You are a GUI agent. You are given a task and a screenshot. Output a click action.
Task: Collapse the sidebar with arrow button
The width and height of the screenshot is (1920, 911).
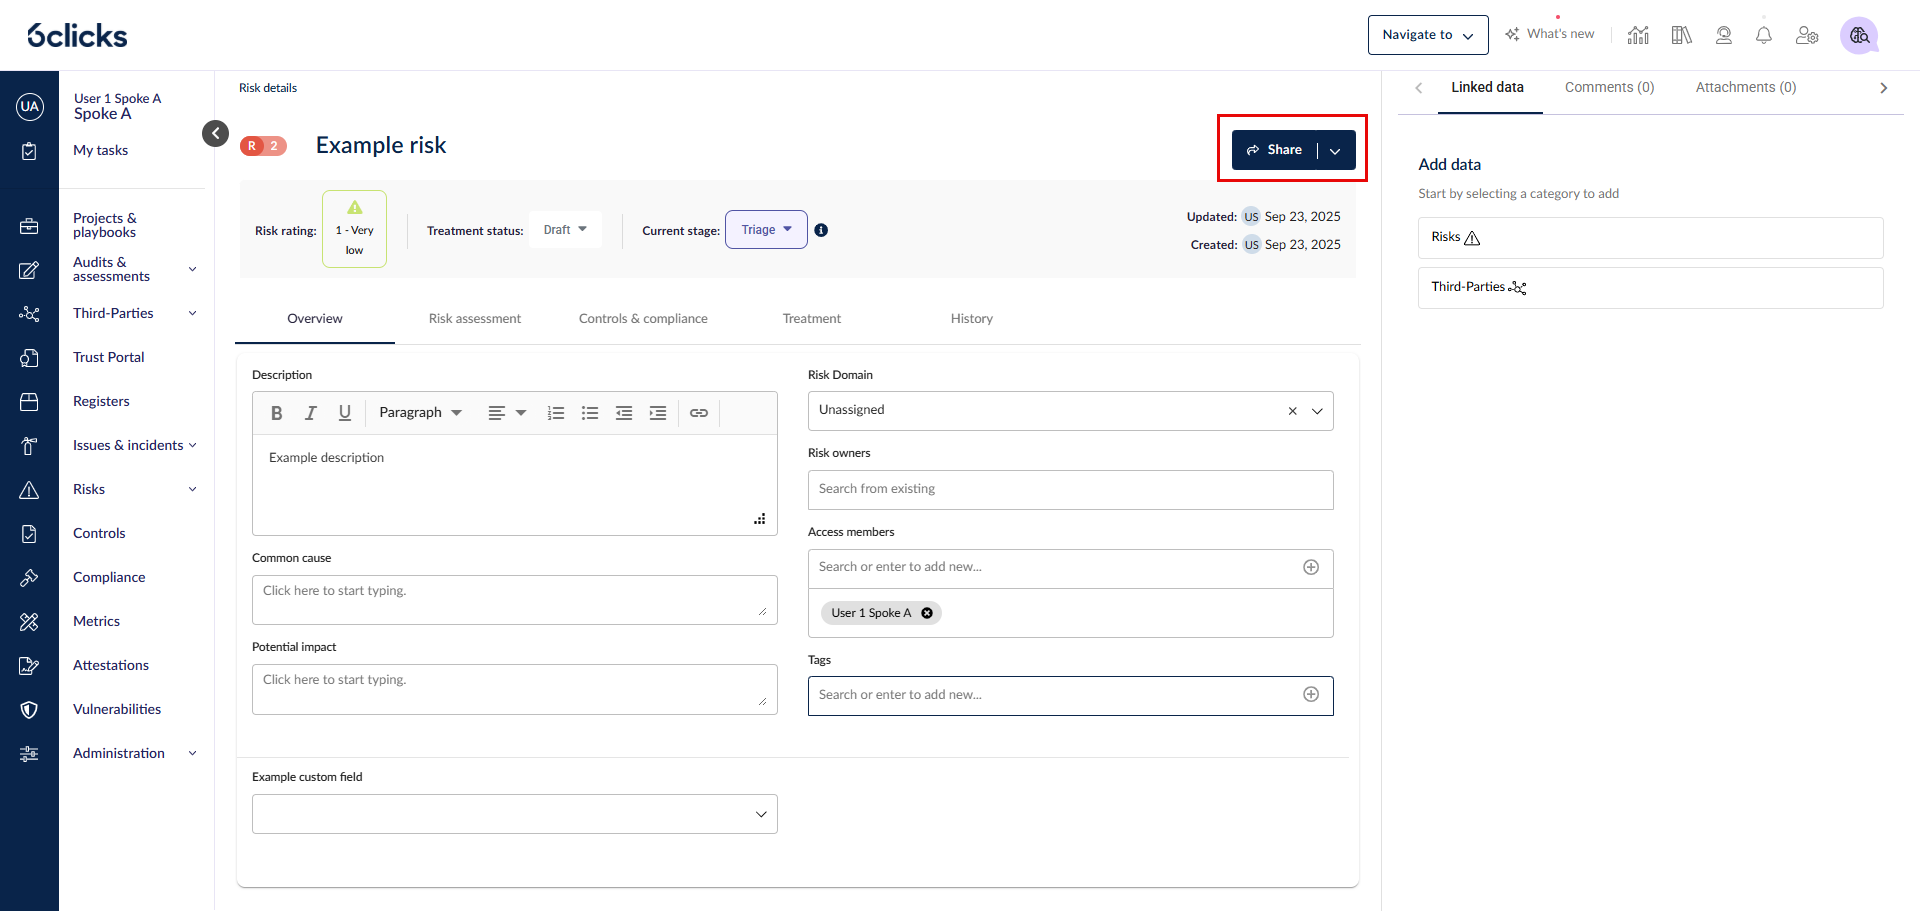[x=215, y=133]
